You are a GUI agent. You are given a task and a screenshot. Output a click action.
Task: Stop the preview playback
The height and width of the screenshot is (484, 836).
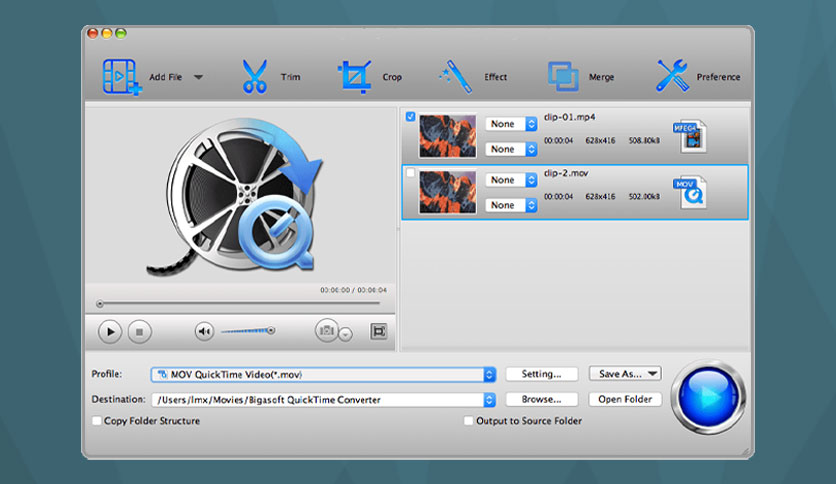(139, 332)
